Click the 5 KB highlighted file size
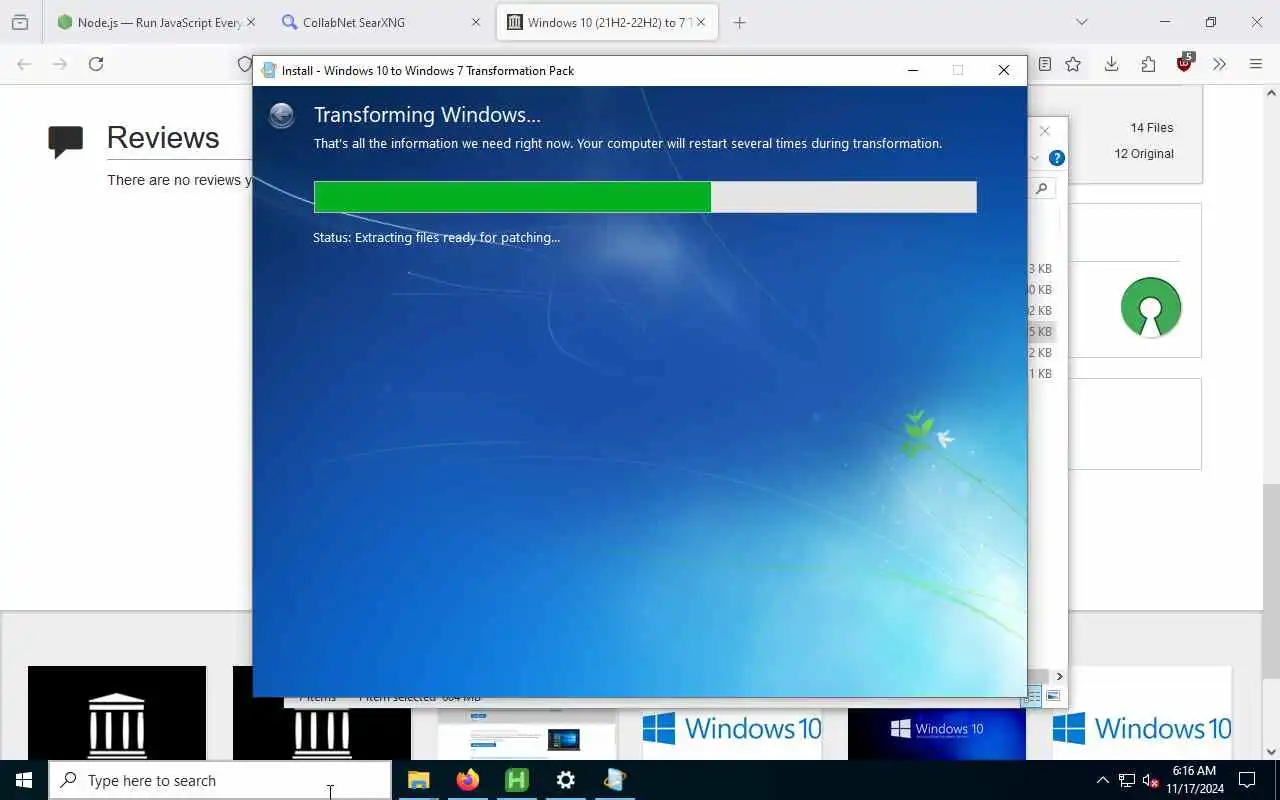The height and width of the screenshot is (800, 1280). [1041, 331]
